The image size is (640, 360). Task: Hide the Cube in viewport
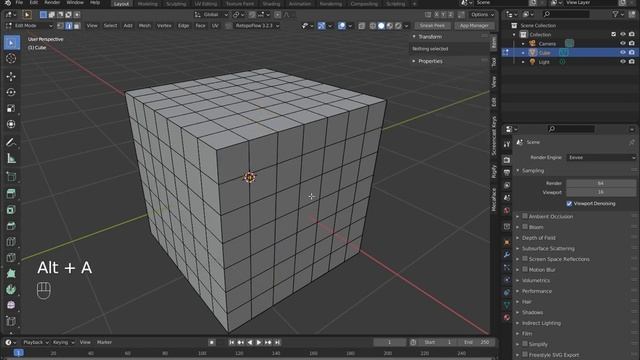click(622, 53)
